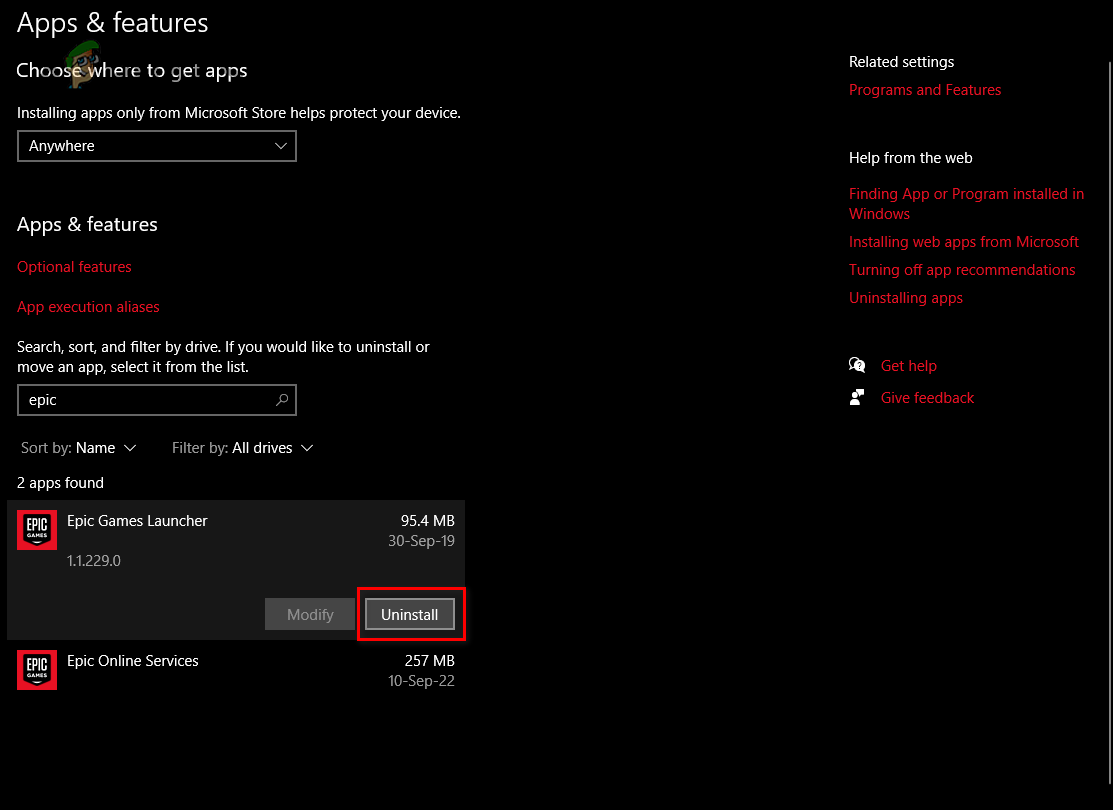Click the 2 apps found text
The image size is (1113, 810).
pos(60,483)
